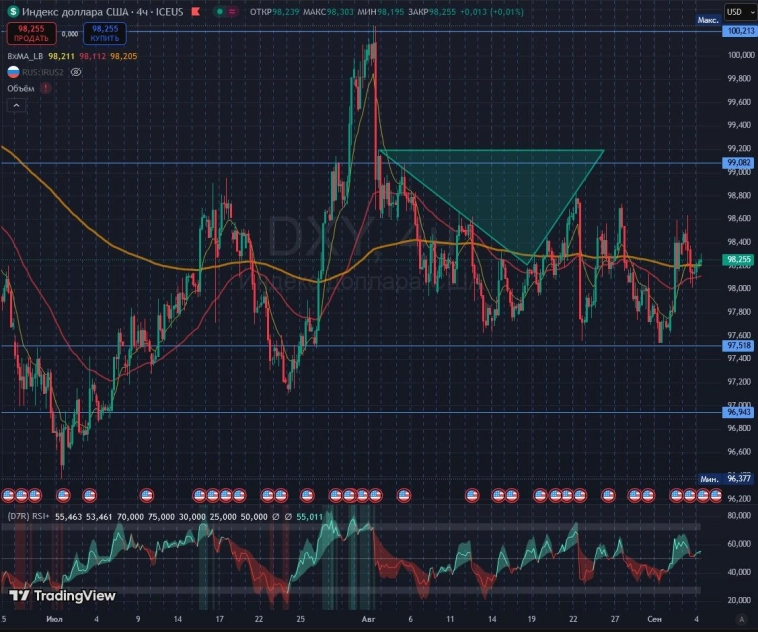The image size is (758, 632).
Task: Toggle visibility eye for RUS:IRUS2
Action: (x=76, y=72)
